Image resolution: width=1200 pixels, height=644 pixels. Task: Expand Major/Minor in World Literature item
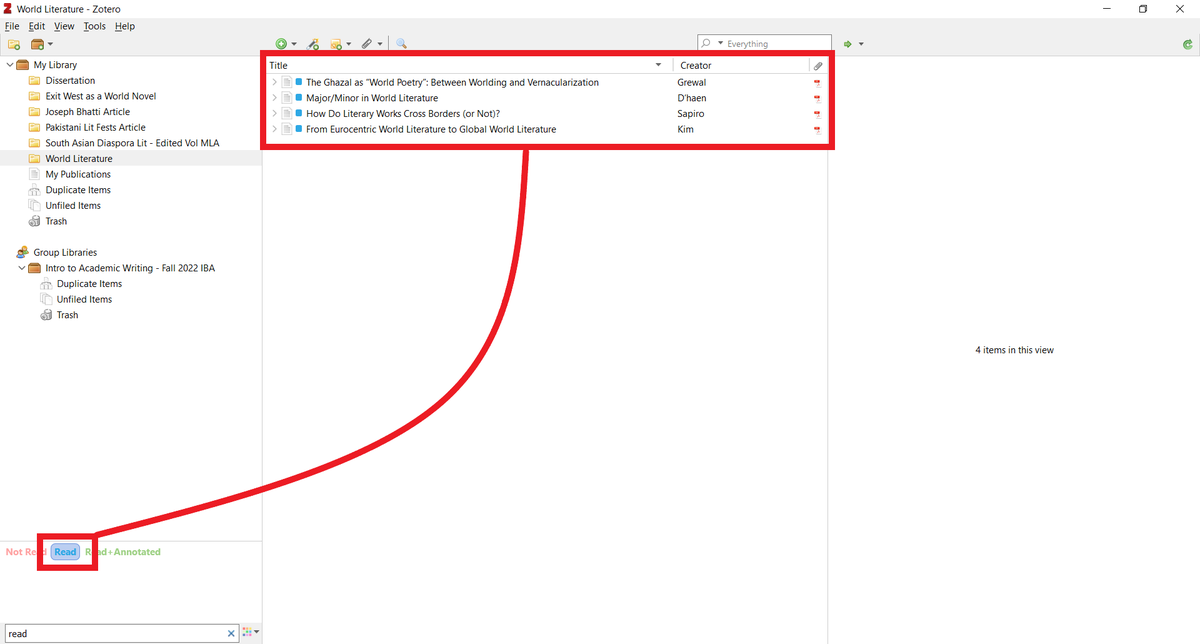274,98
